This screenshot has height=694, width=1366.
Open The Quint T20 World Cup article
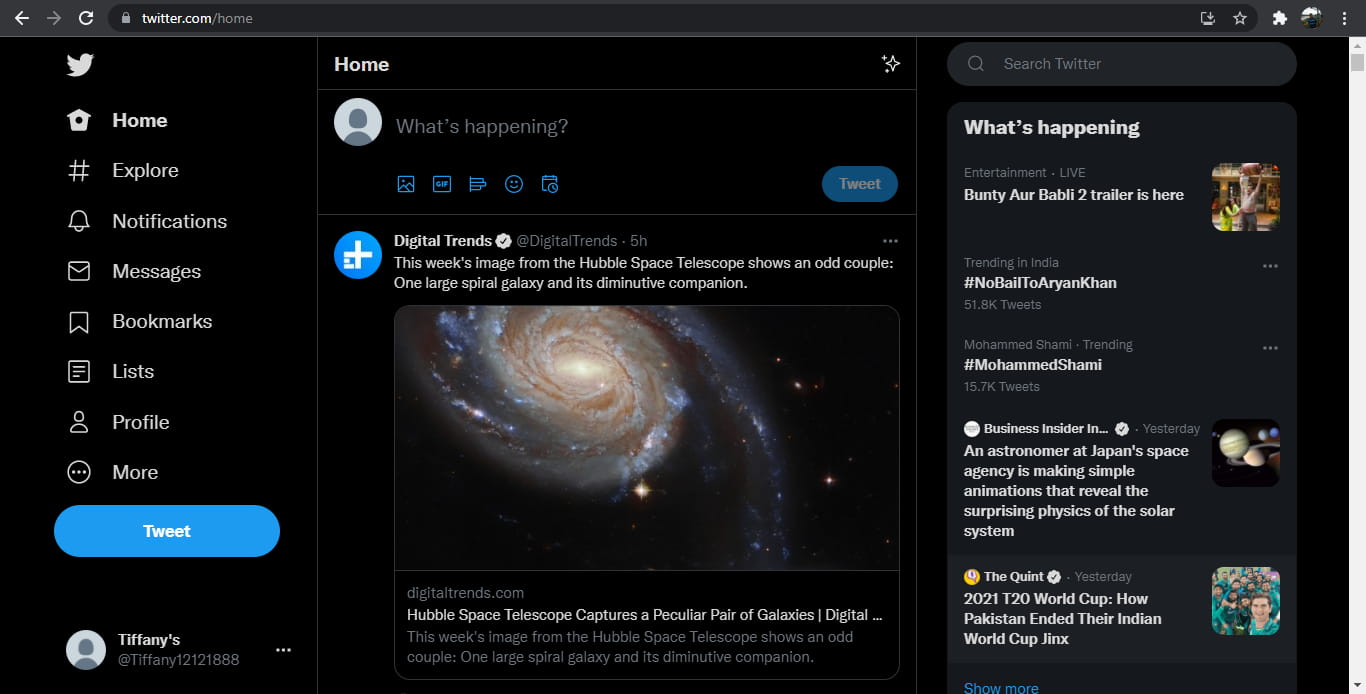(x=1063, y=619)
